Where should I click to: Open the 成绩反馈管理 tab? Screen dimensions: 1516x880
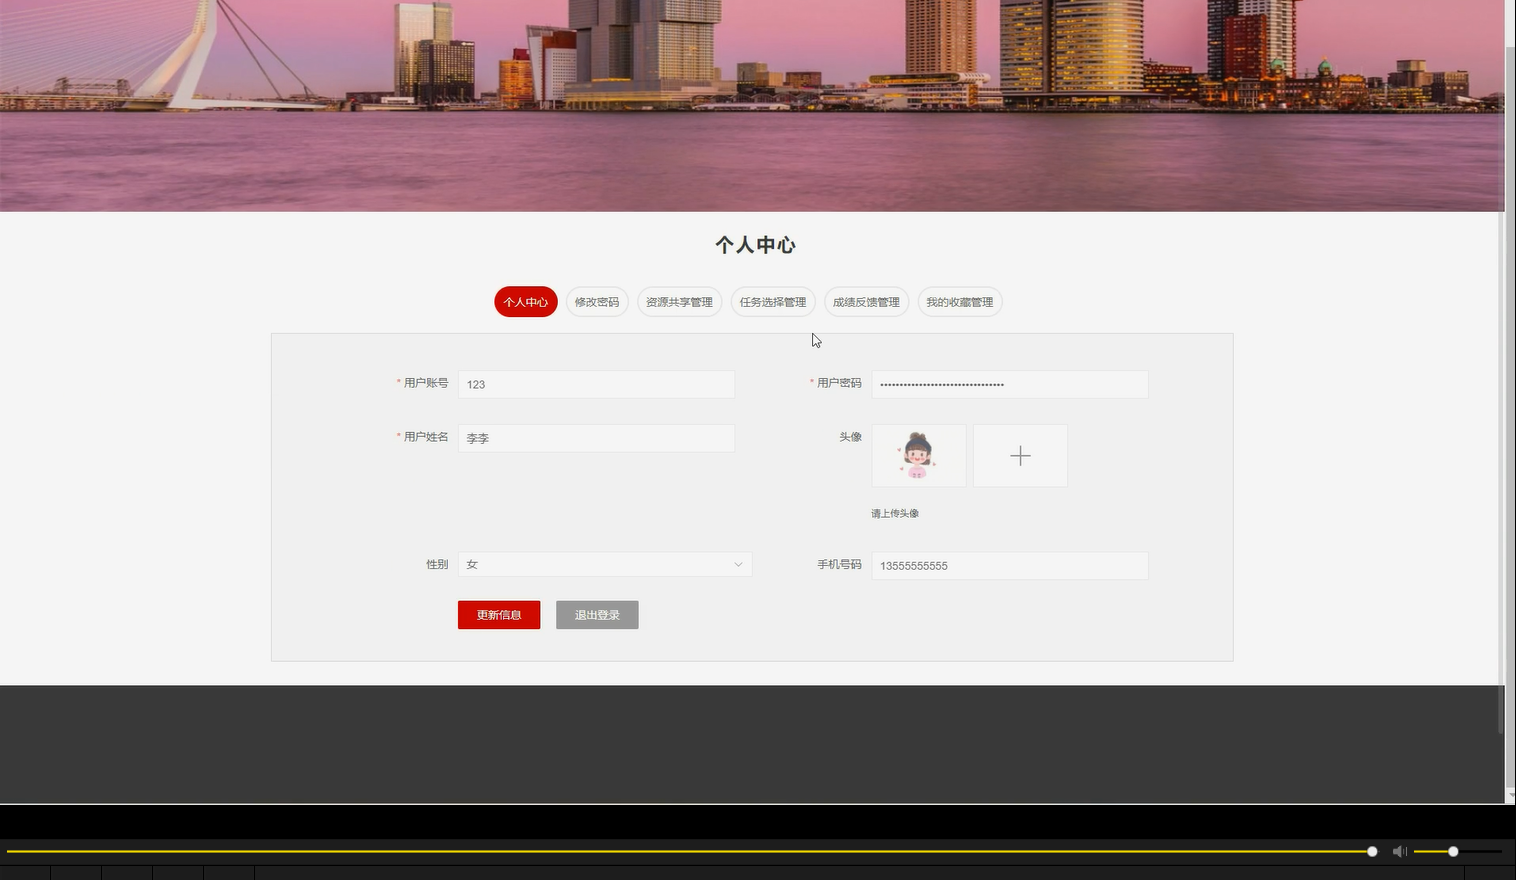pyautogui.click(x=865, y=301)
